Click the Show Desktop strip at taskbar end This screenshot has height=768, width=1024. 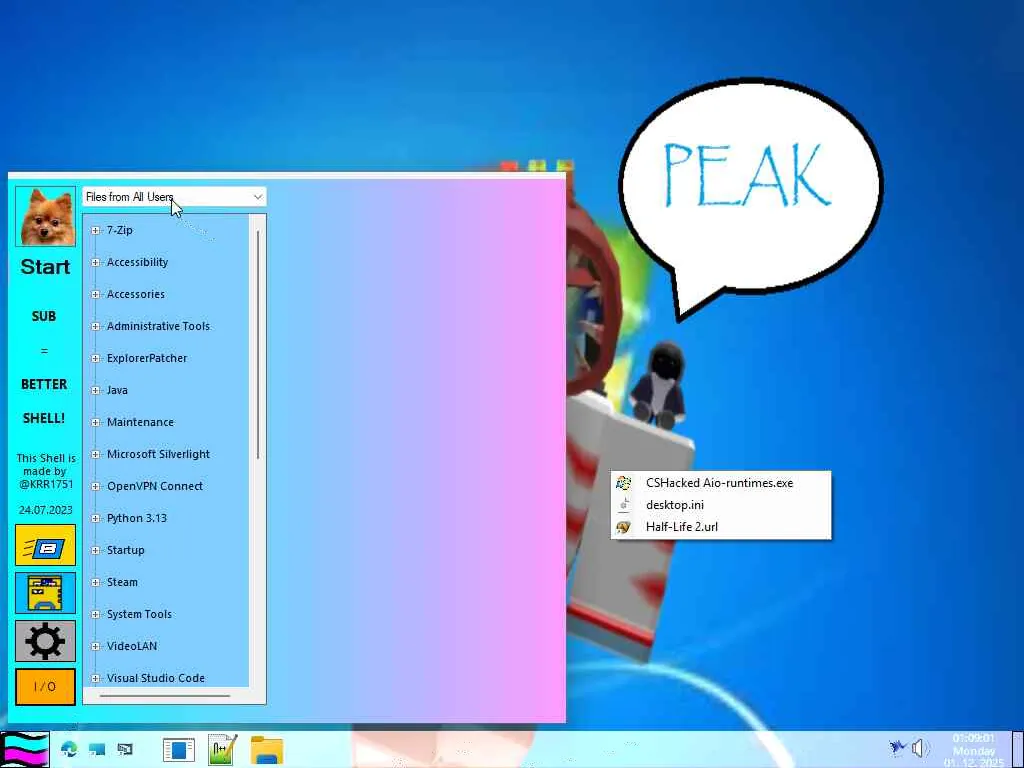(1018, 750)
